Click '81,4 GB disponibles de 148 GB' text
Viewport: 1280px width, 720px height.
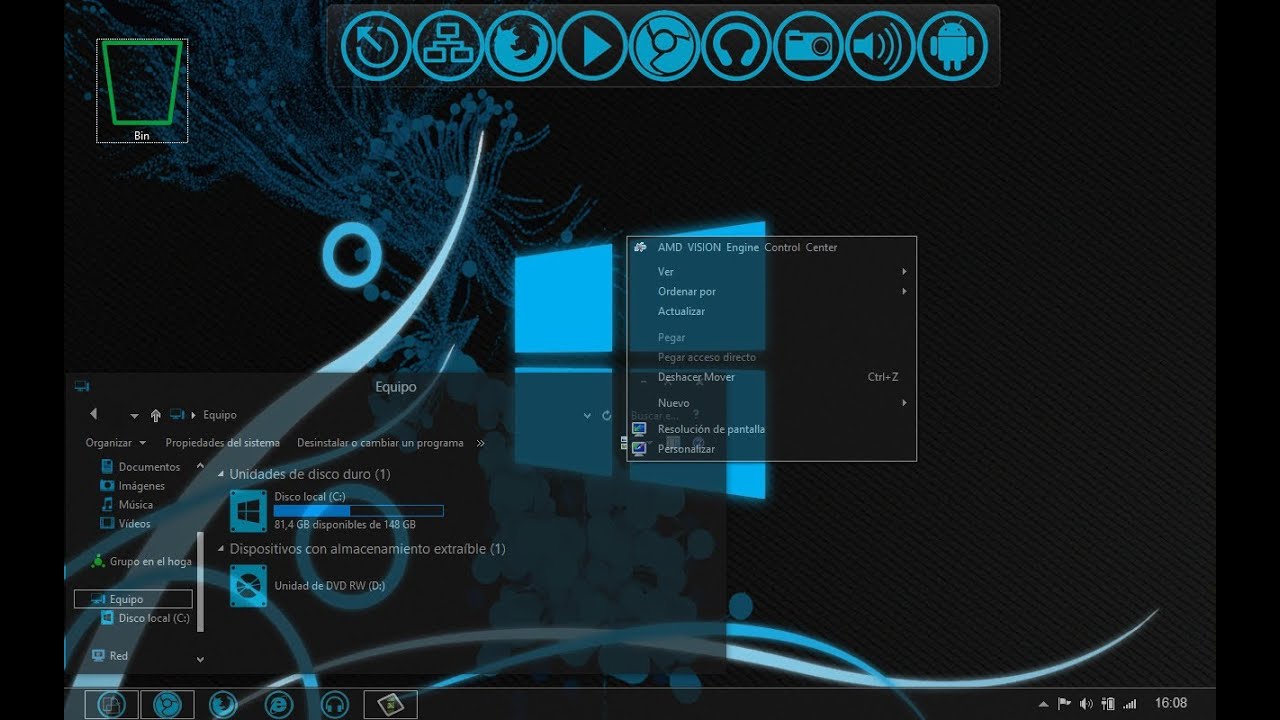(x=345, y=524)
